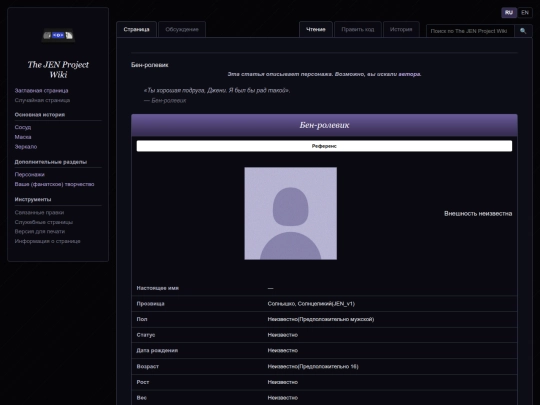Screen dimensions: 540x405
Task: Click the Возраст row label
Action: click(147, 366)
